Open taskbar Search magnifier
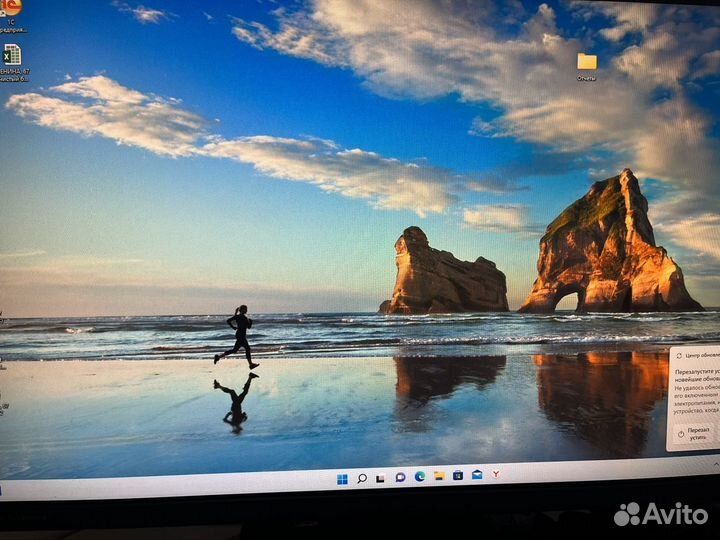The image size is (720, 540). point(362,478)
